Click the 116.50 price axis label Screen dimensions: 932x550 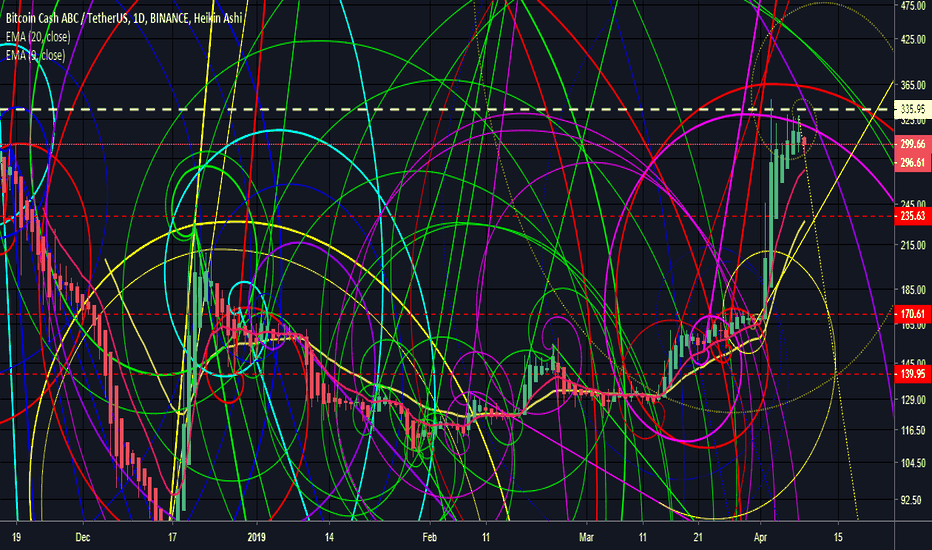click(913, 430)
